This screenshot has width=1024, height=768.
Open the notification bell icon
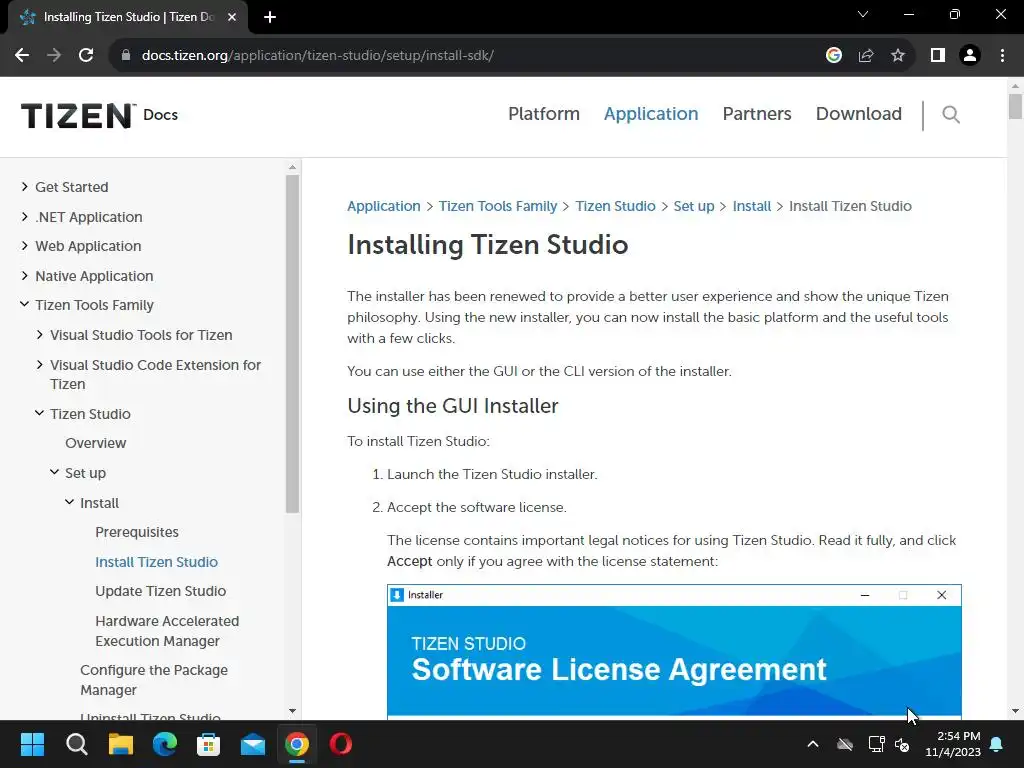(x=997, y=744)
